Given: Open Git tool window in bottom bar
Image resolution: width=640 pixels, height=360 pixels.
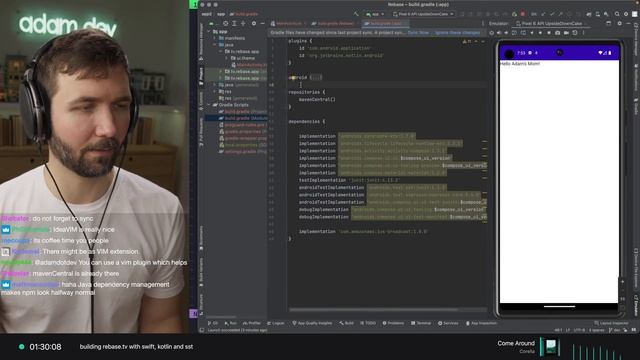Looking at the screenshot, I should coord(213,323).
